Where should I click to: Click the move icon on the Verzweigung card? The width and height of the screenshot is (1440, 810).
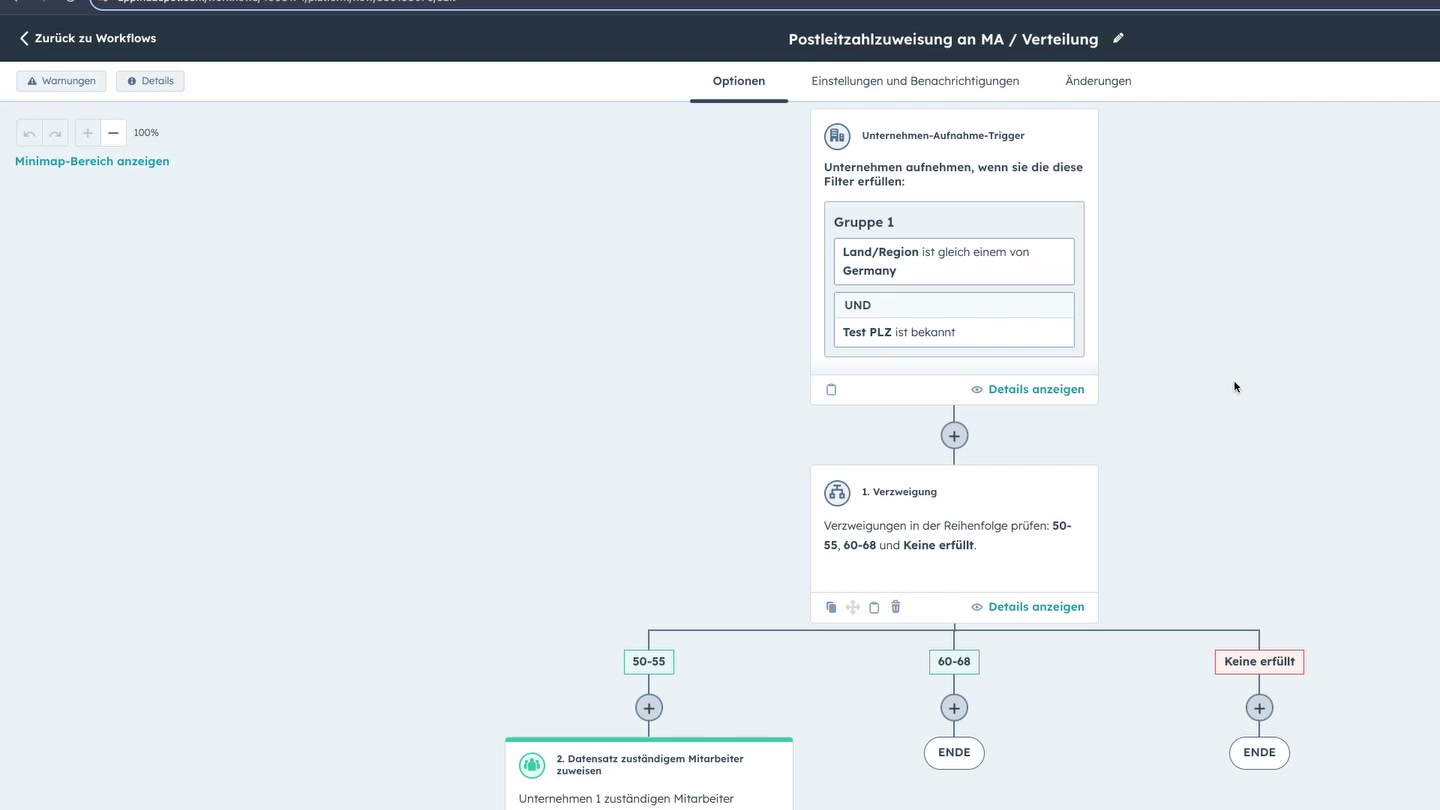[x=852, y=607]
